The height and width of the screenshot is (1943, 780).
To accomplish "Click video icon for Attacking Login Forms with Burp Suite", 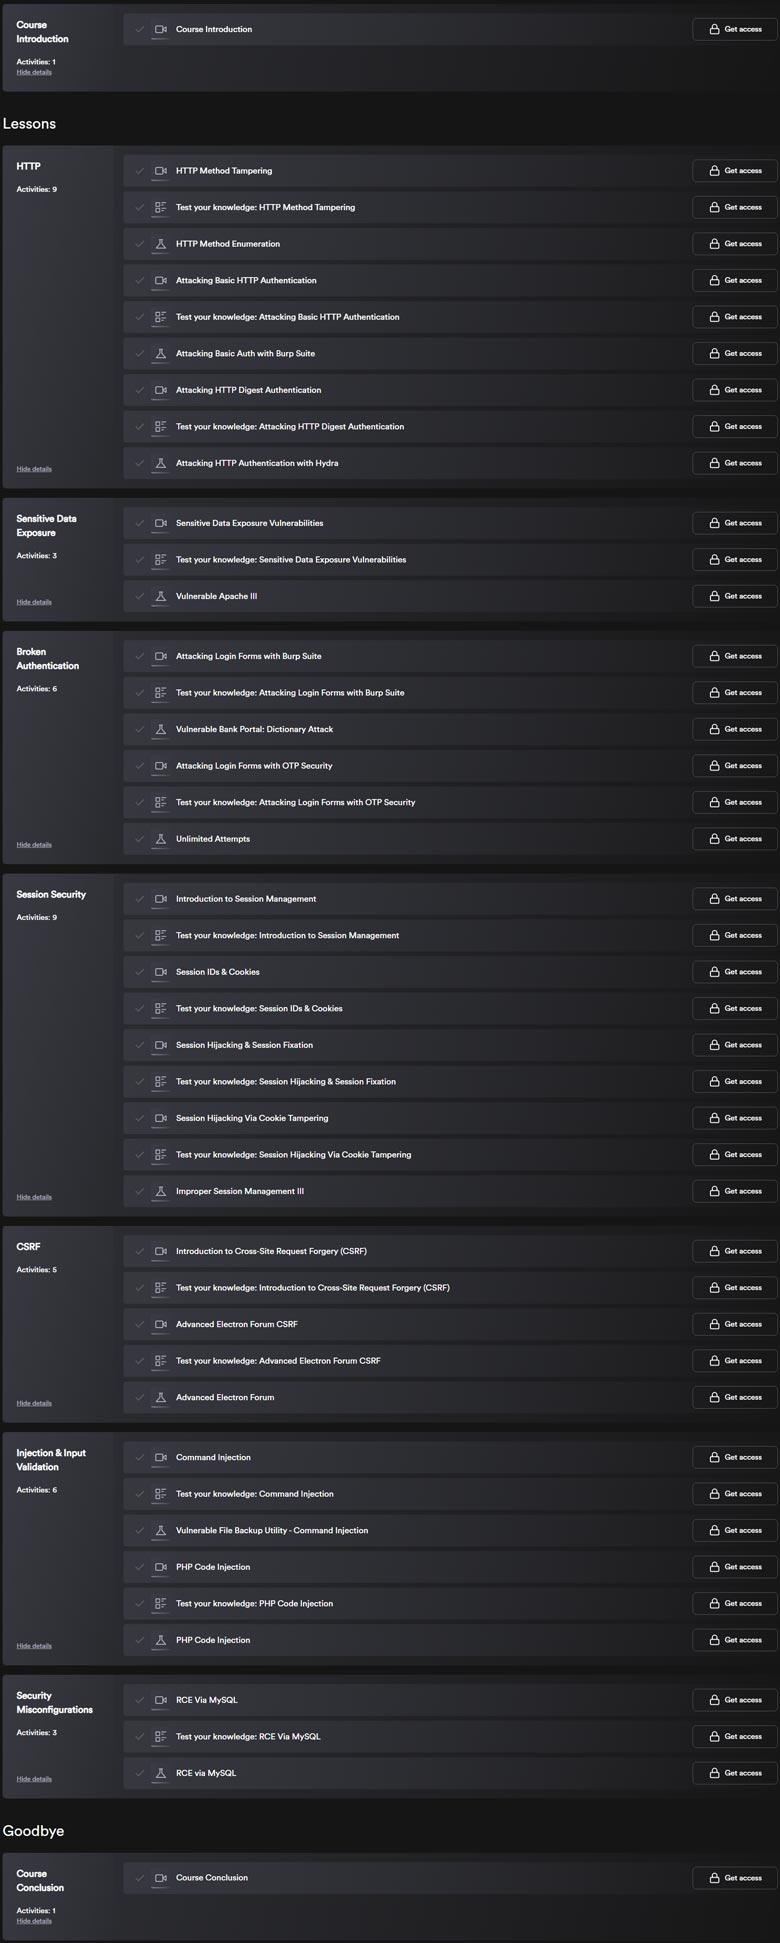I will 160,656.
